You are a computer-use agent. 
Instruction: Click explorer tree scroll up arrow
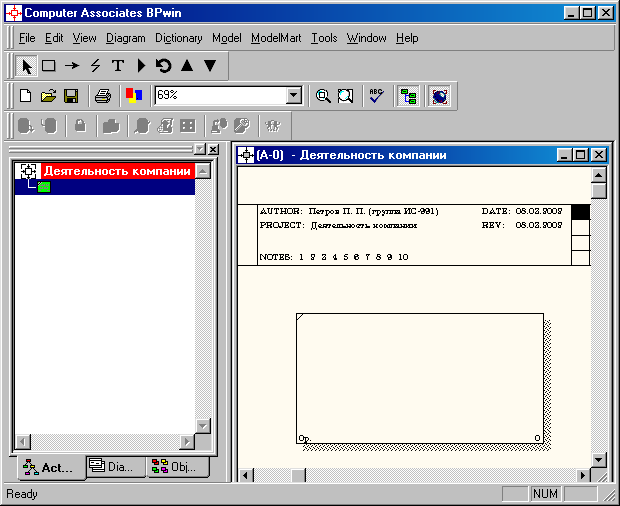(x=203, y=171)
